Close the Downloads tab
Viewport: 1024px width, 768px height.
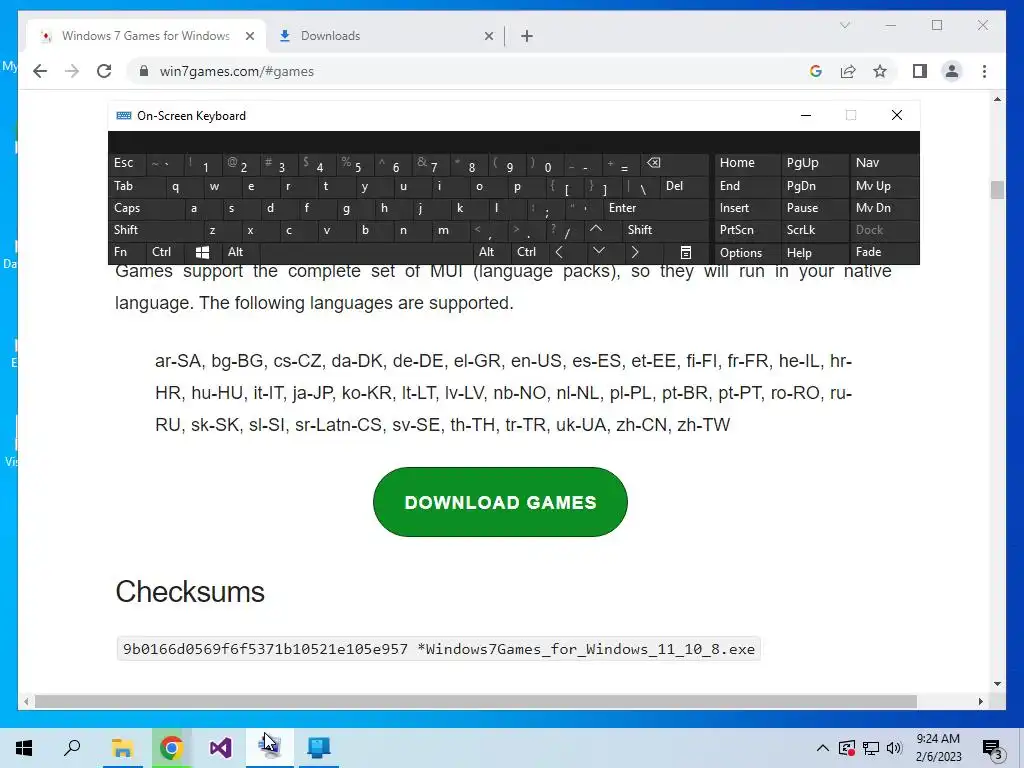pyautogui.click(x=488, y=37)
